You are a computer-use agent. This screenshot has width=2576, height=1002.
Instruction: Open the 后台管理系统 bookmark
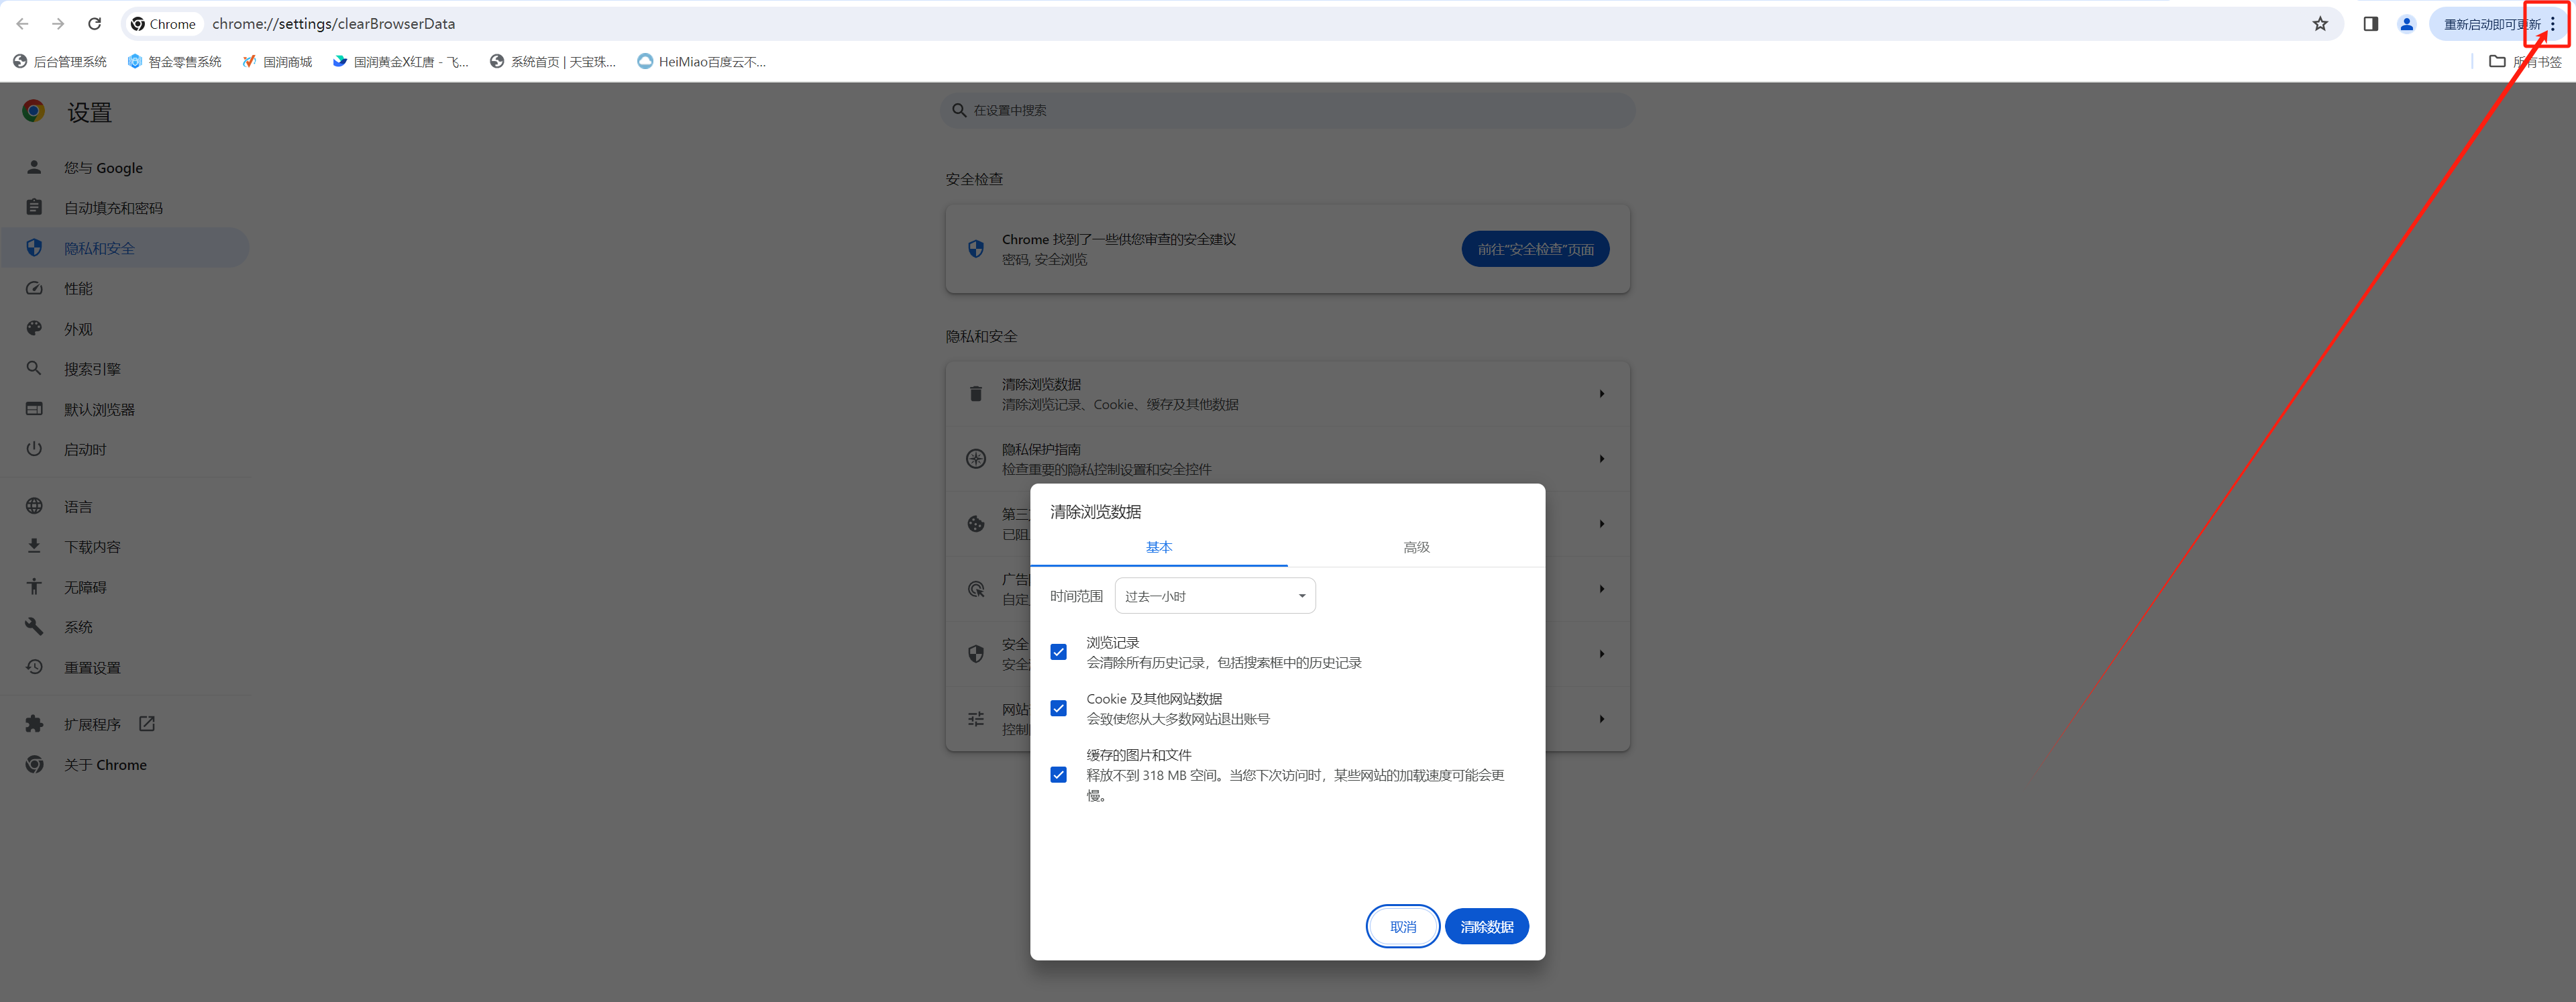pos(62,61)
